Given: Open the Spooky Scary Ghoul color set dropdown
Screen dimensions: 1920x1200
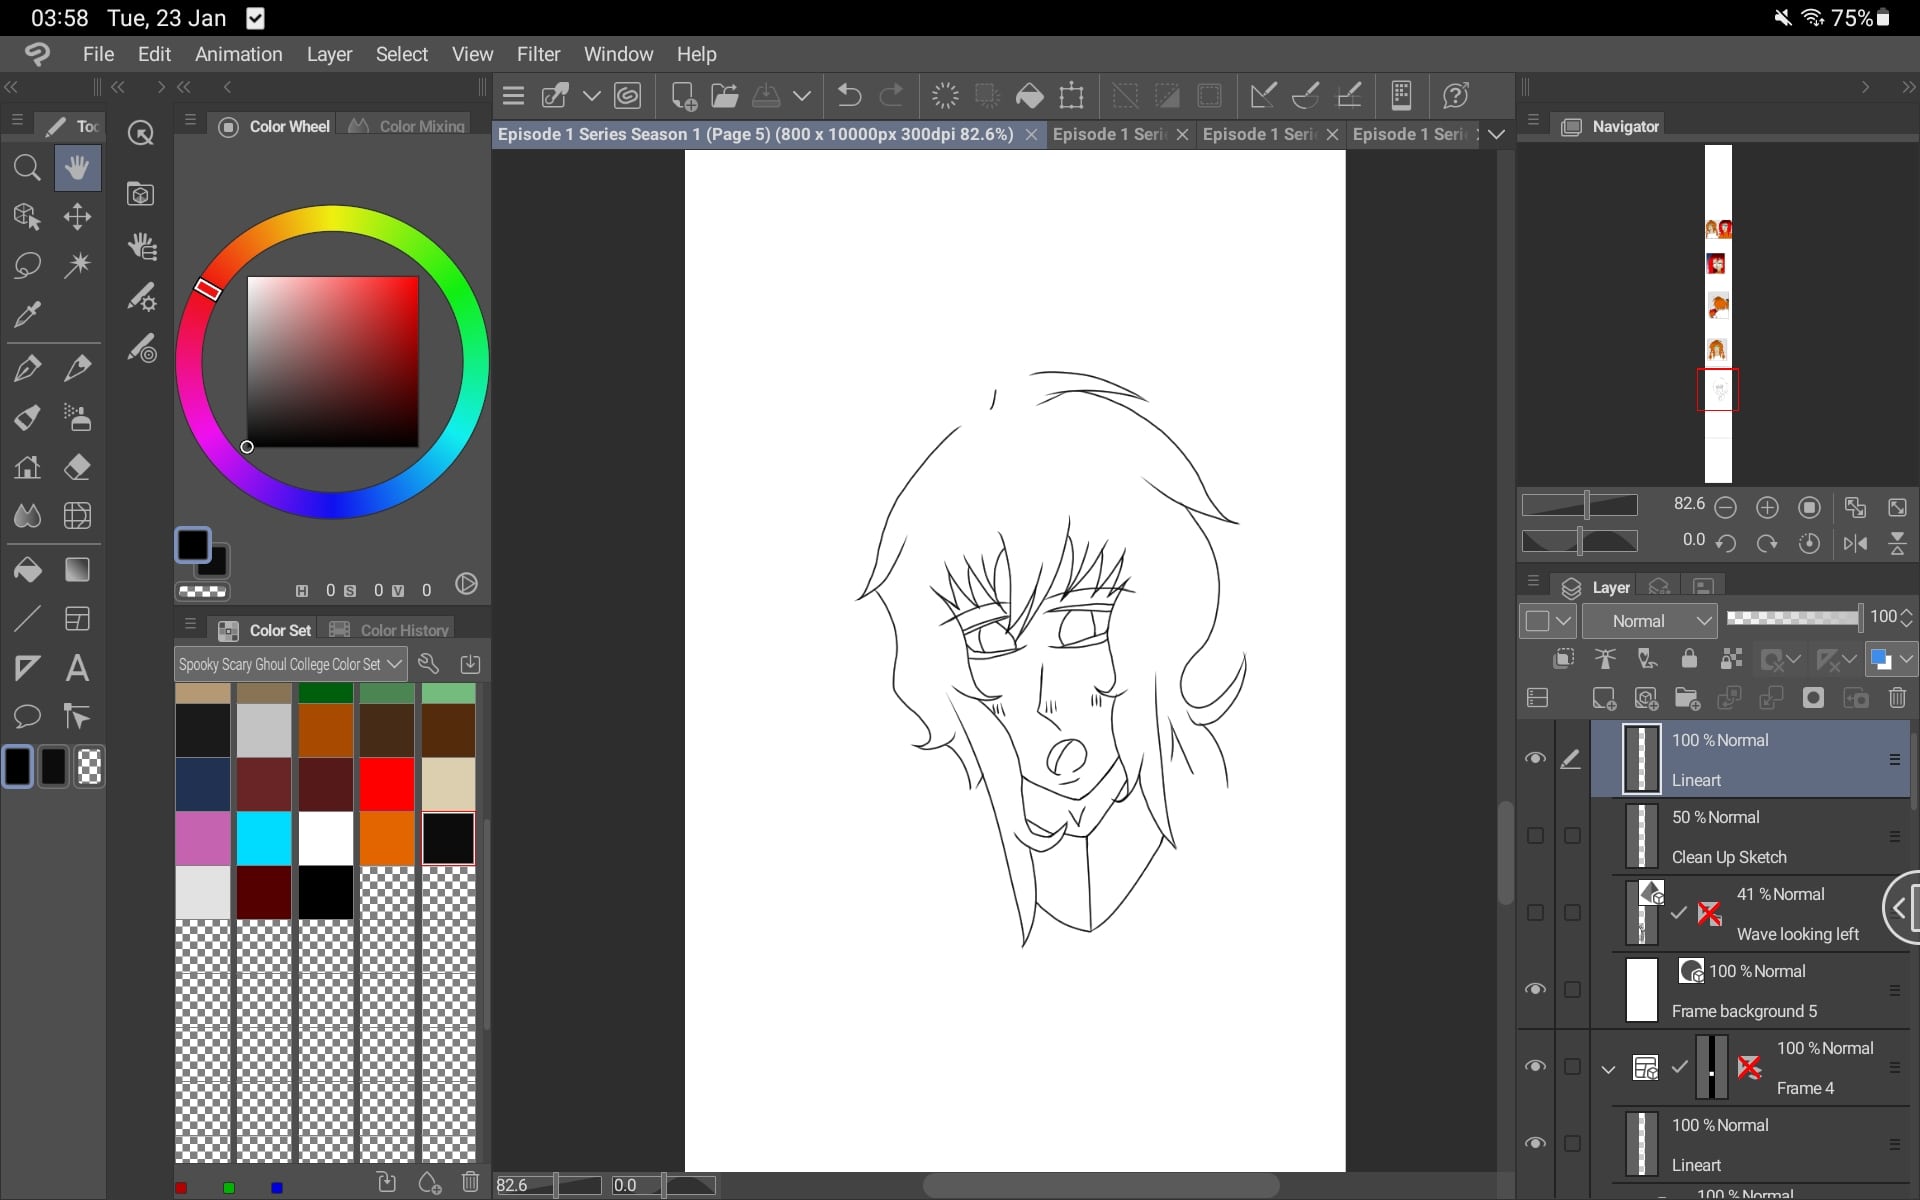Looking at the screenshot, I should 290,664.
